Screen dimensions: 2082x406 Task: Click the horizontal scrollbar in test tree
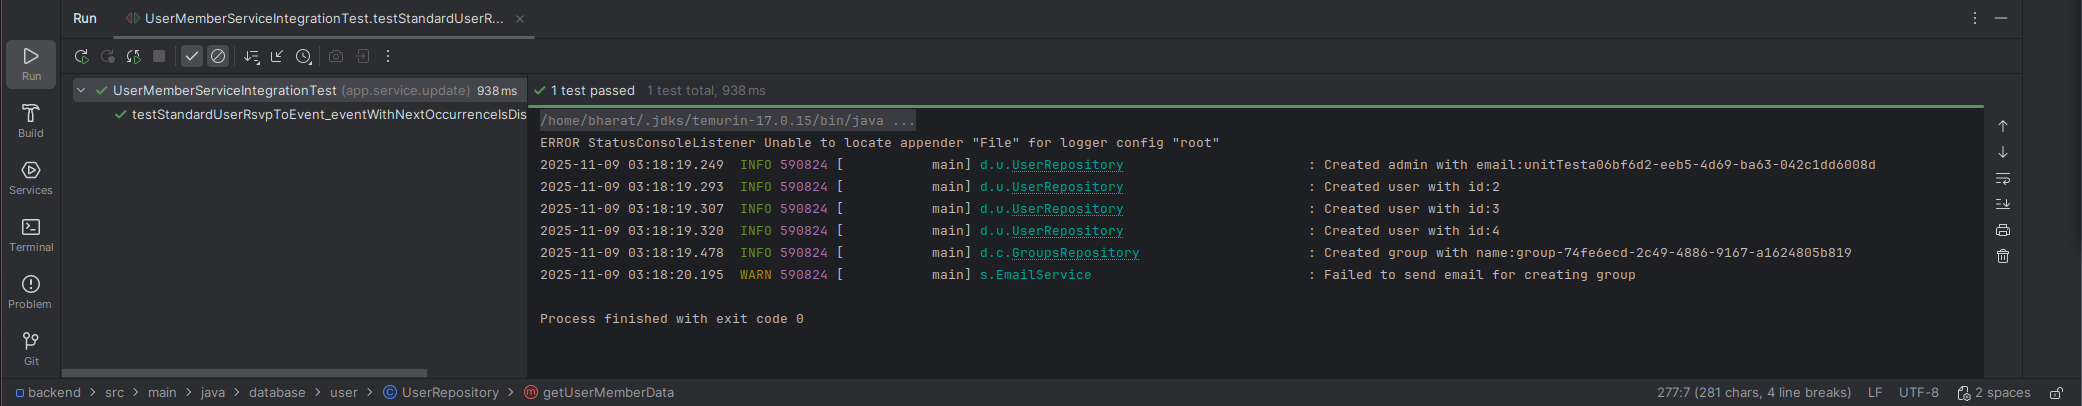245,373
